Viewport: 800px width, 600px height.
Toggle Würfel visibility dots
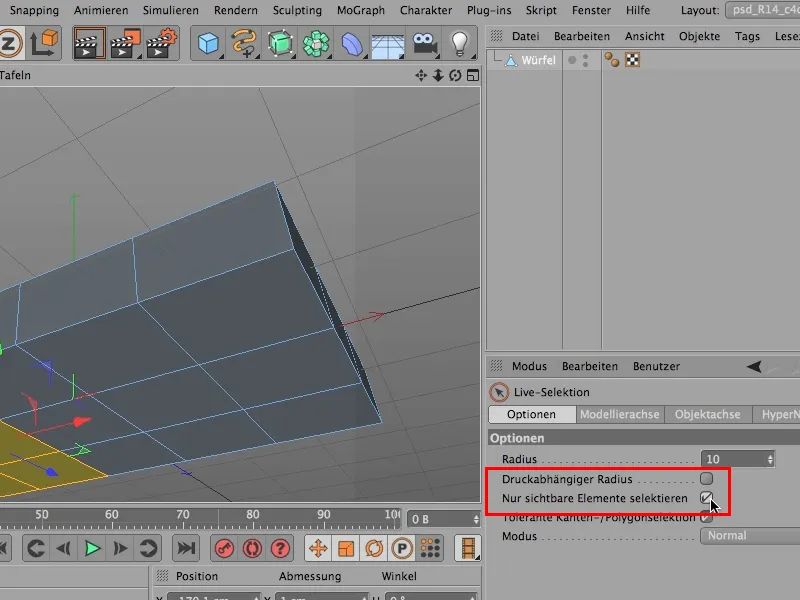tap(585, 60)
